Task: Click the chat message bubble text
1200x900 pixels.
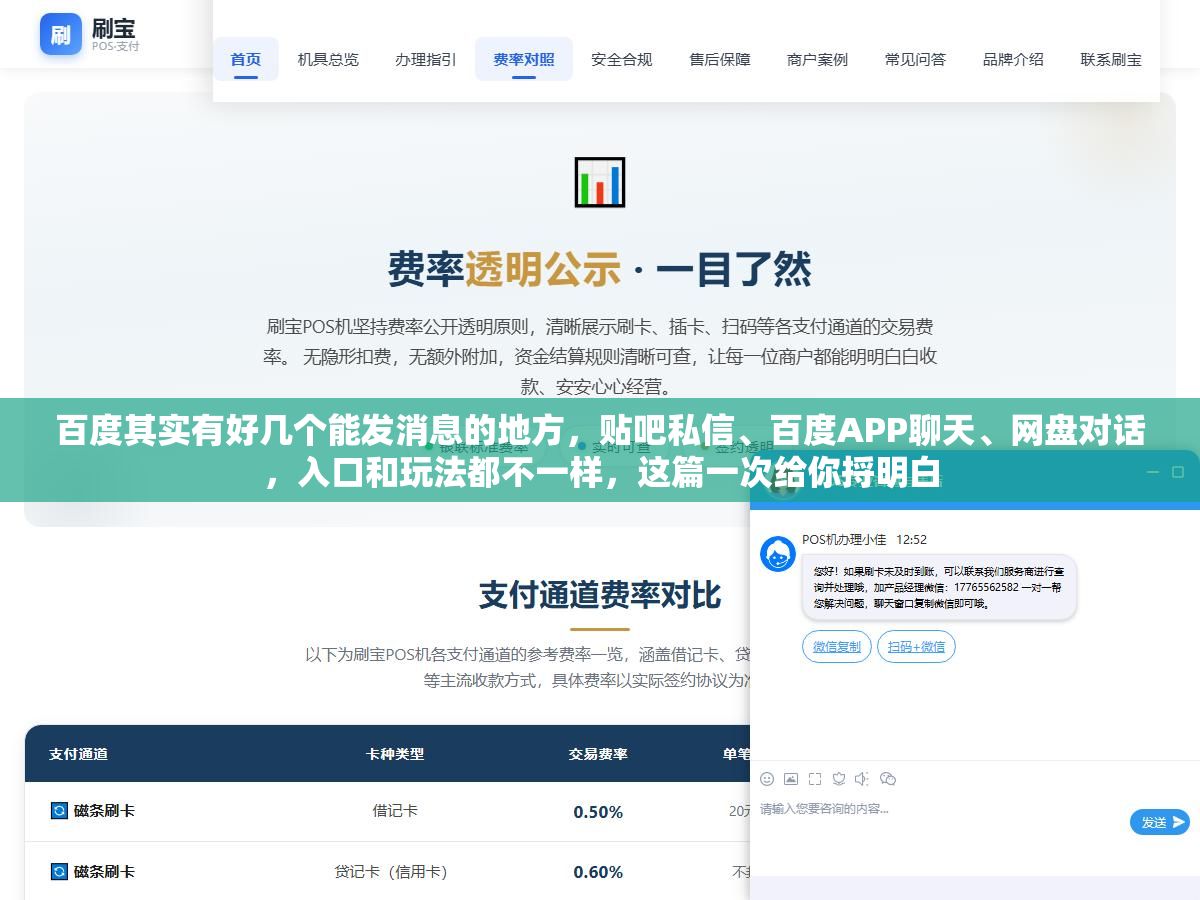Action: pos(938,587)
